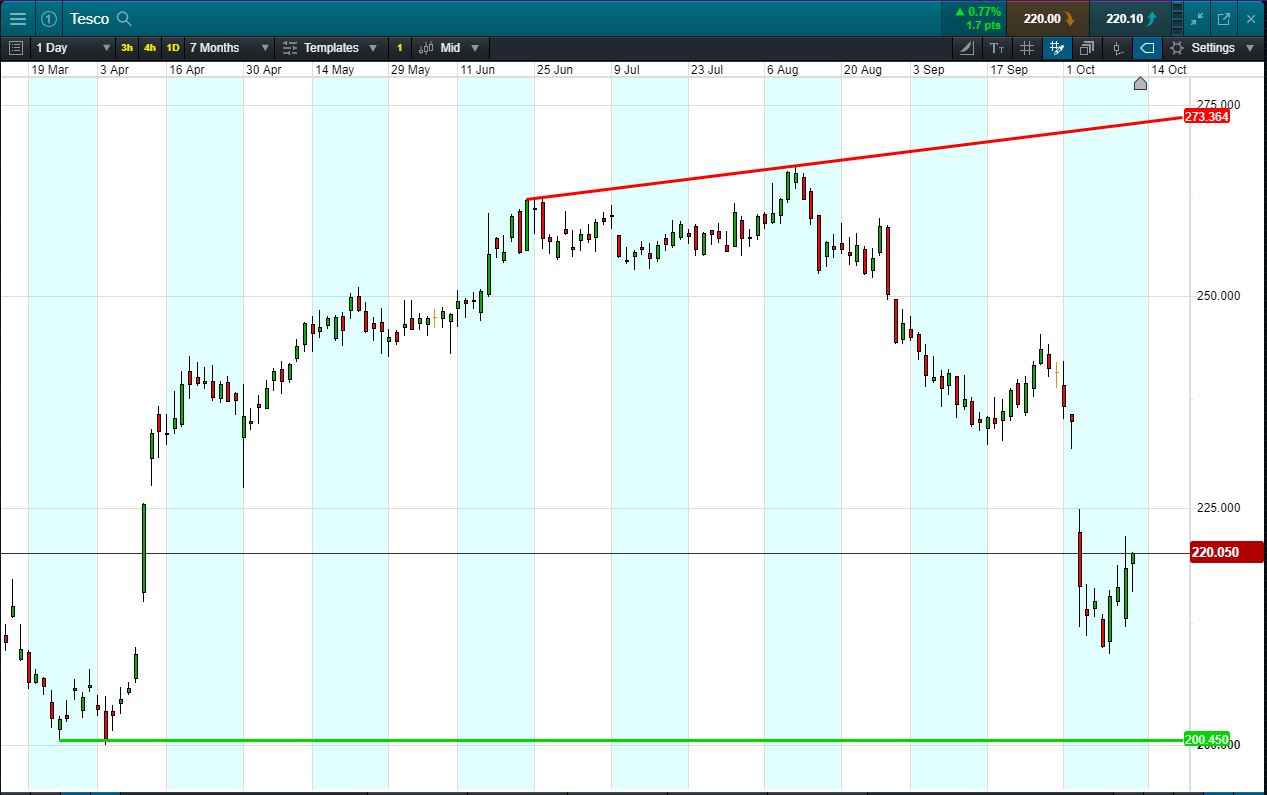Image resolution: width=1267 pixels, height=795 pixels.
Task: Click the Templates sliders icon
Action: (x=290, y=48)
